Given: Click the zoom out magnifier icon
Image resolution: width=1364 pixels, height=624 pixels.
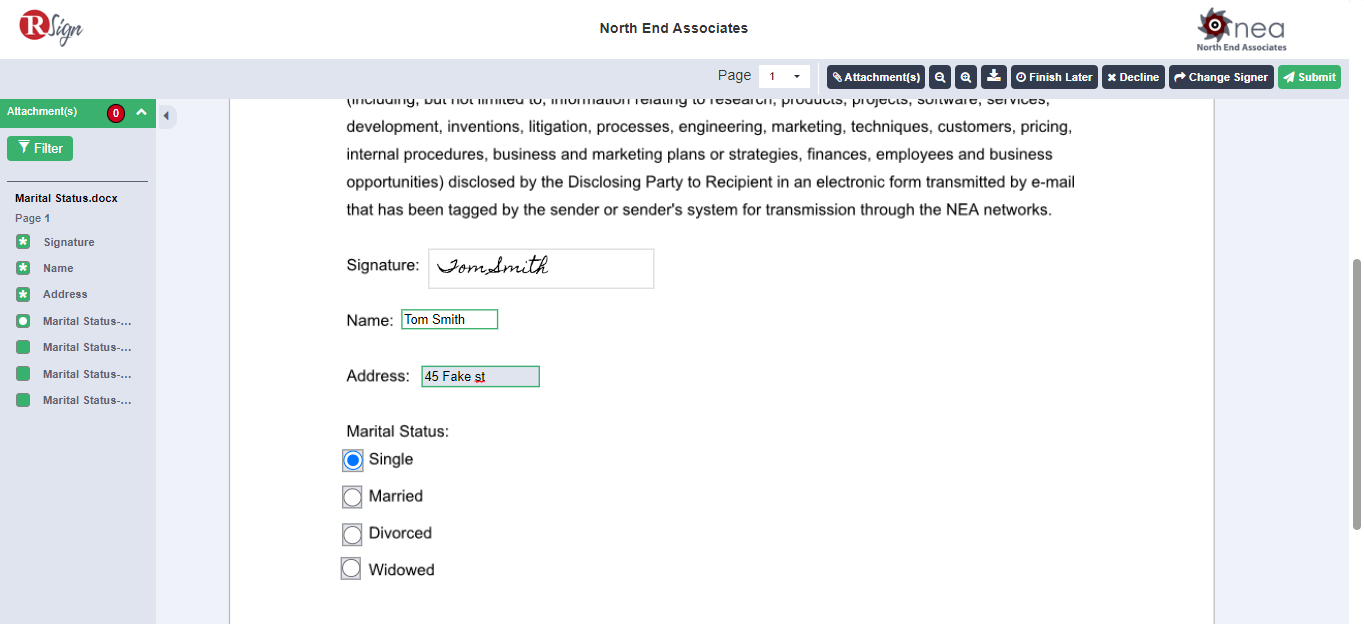Looking at the screenshot, I should point(940,77).
